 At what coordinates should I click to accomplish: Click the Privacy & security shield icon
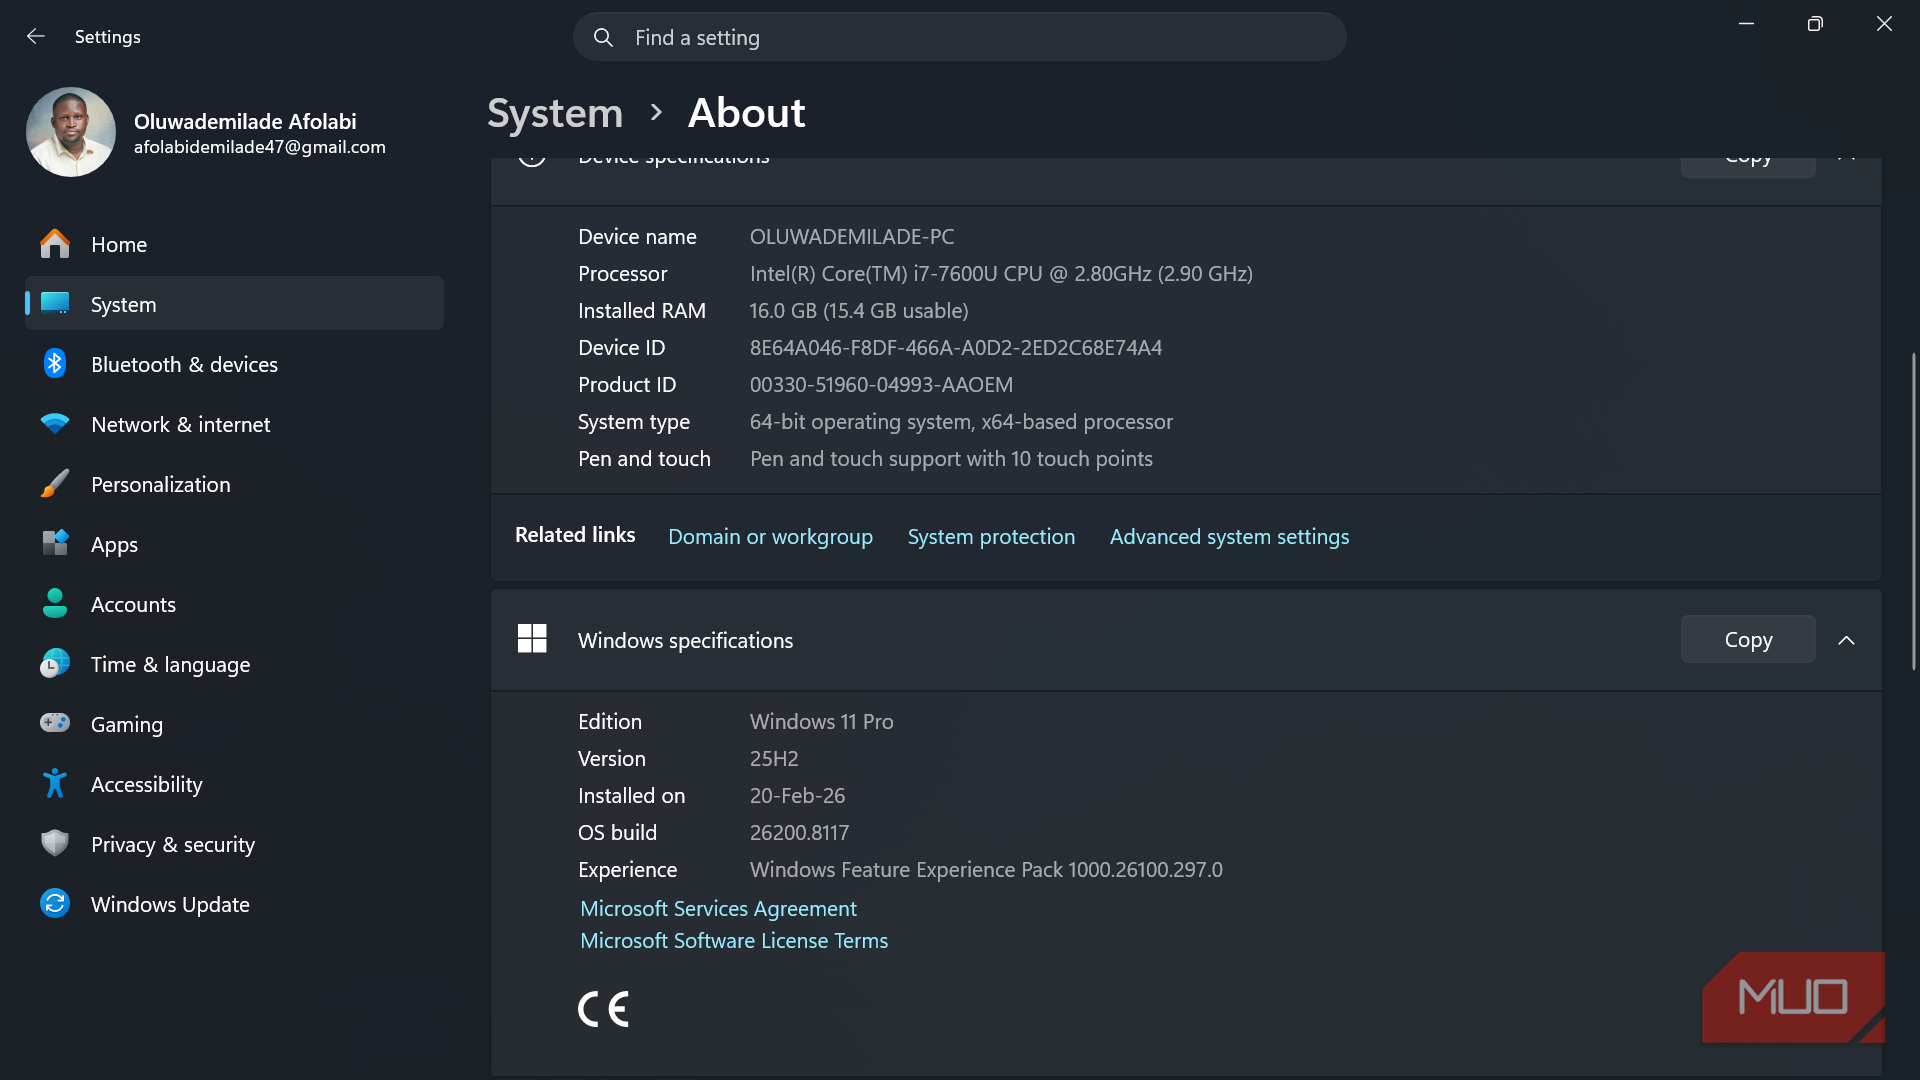pyautogui.click(x=55, y=843)
